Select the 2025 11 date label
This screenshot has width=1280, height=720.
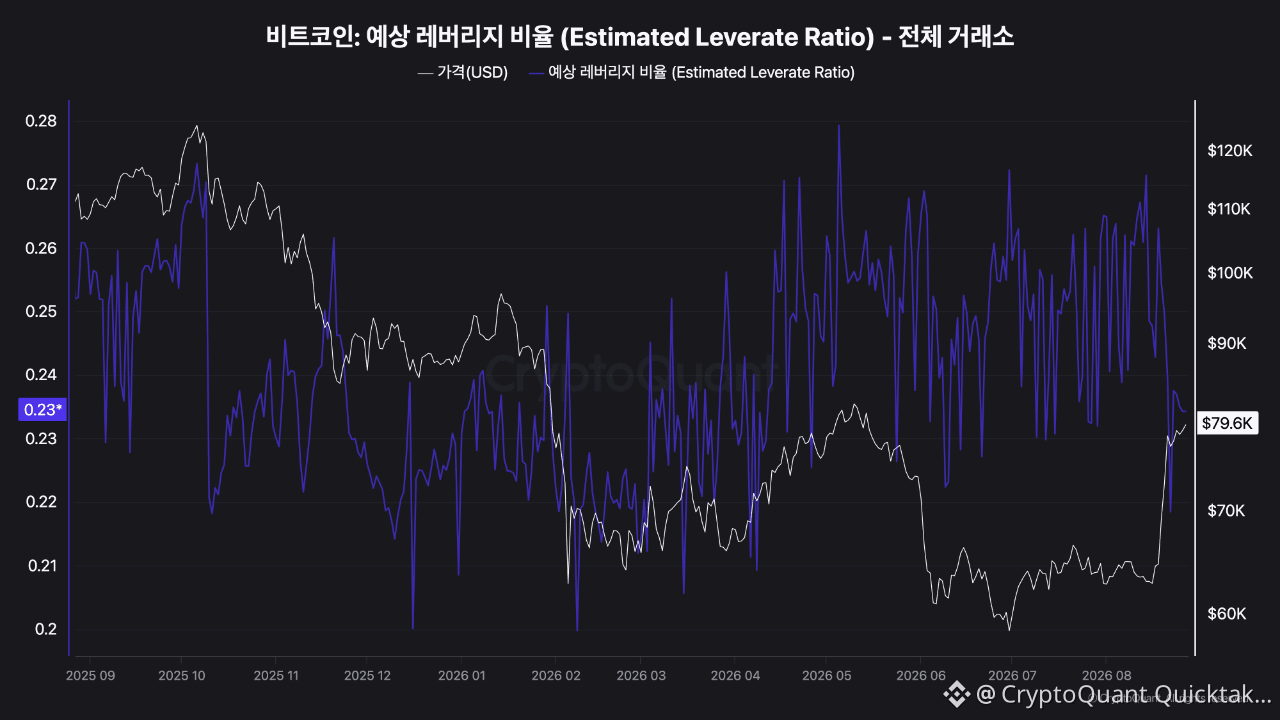[x=275, y=676]
